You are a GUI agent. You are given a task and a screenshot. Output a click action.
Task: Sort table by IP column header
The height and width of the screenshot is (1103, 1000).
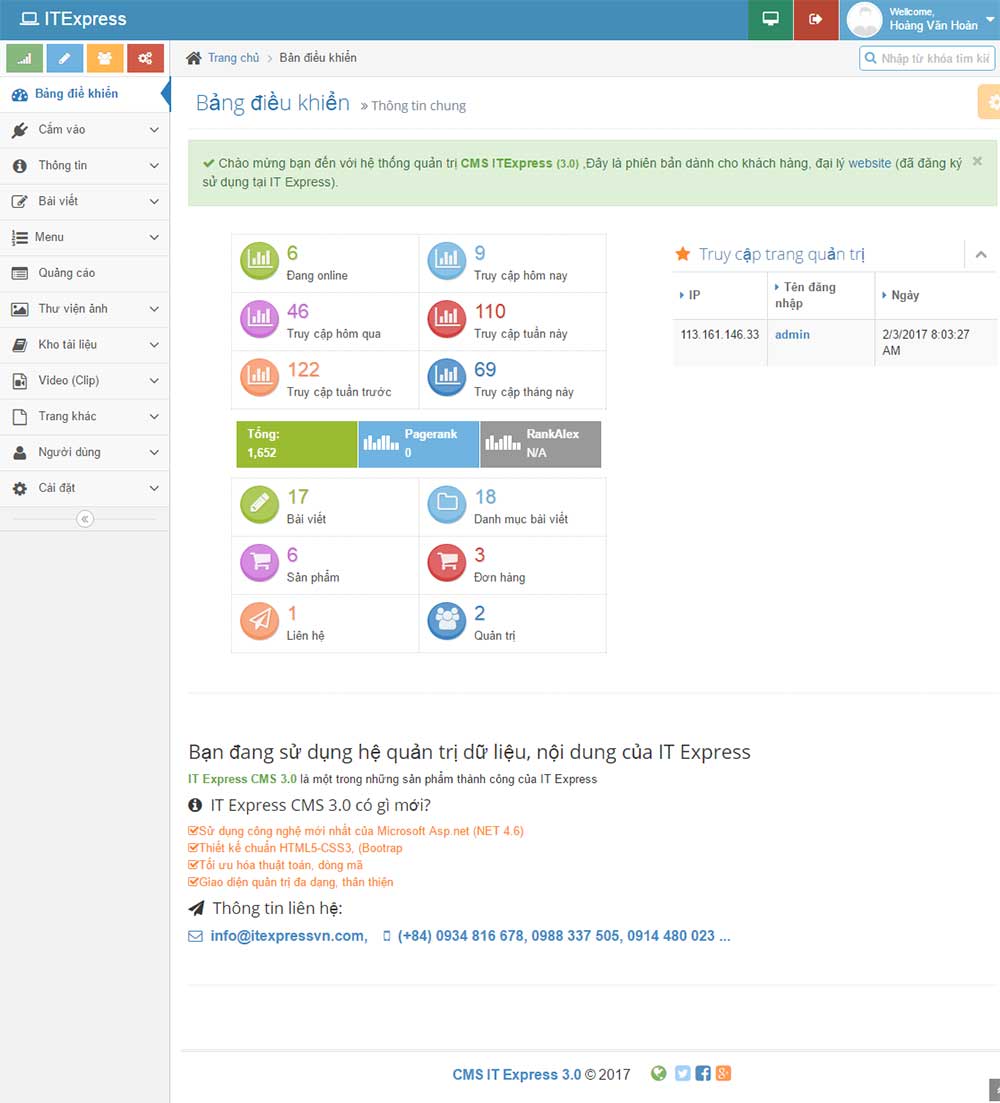[719, 295]
